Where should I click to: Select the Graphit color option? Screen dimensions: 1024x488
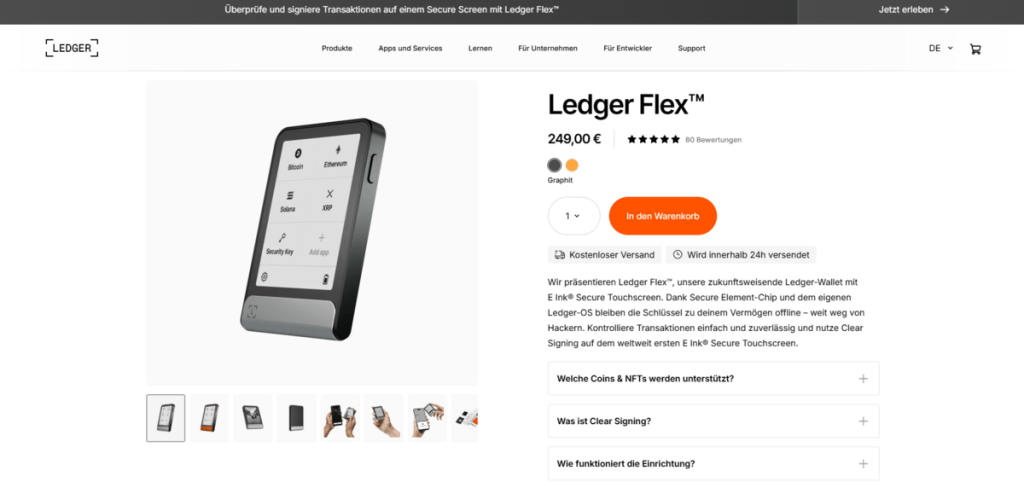(554, 165)
